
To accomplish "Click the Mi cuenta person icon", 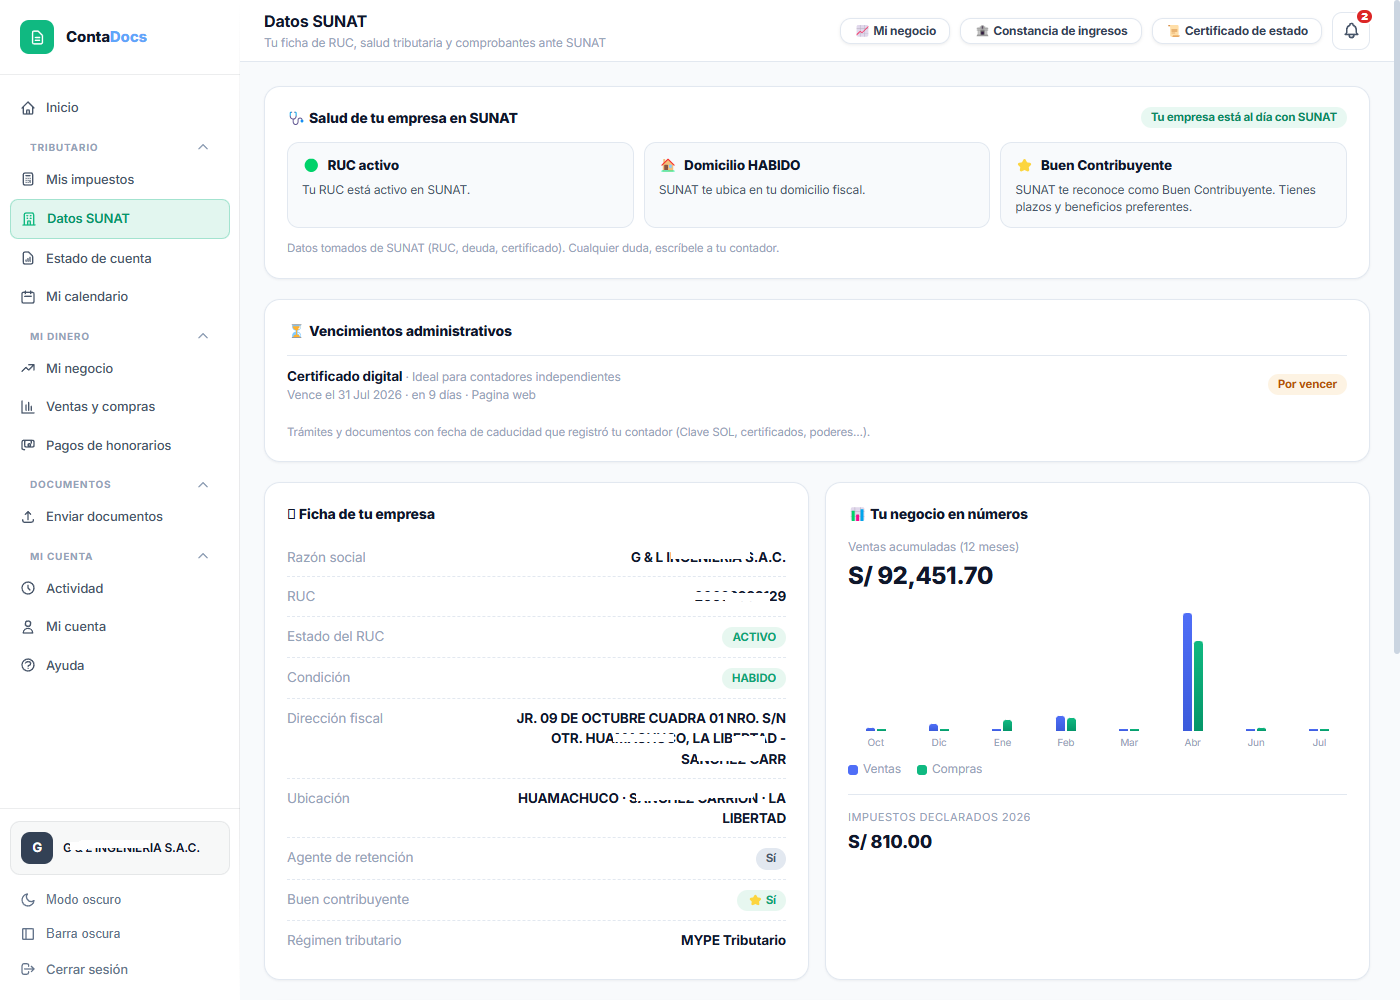I will 28,627.
